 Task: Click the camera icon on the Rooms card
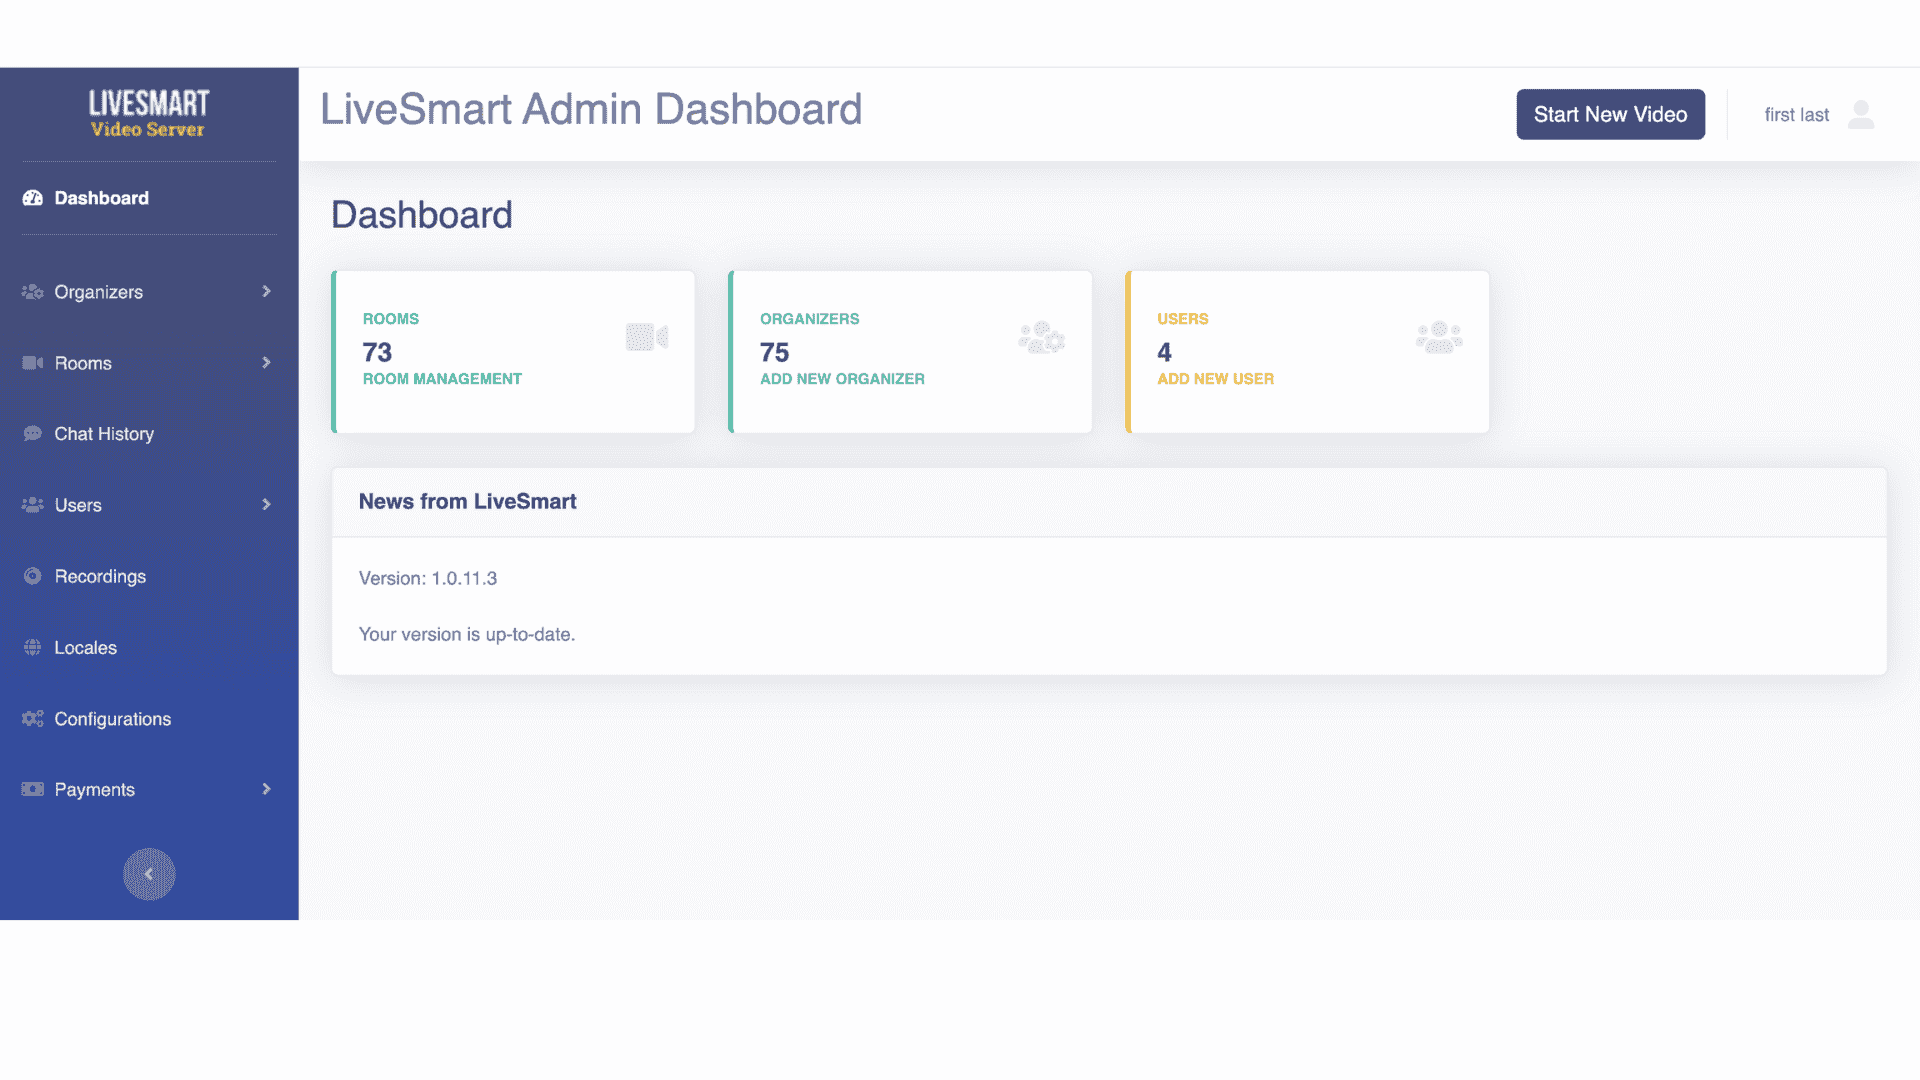pyautogui.click(x=647, y=337)
